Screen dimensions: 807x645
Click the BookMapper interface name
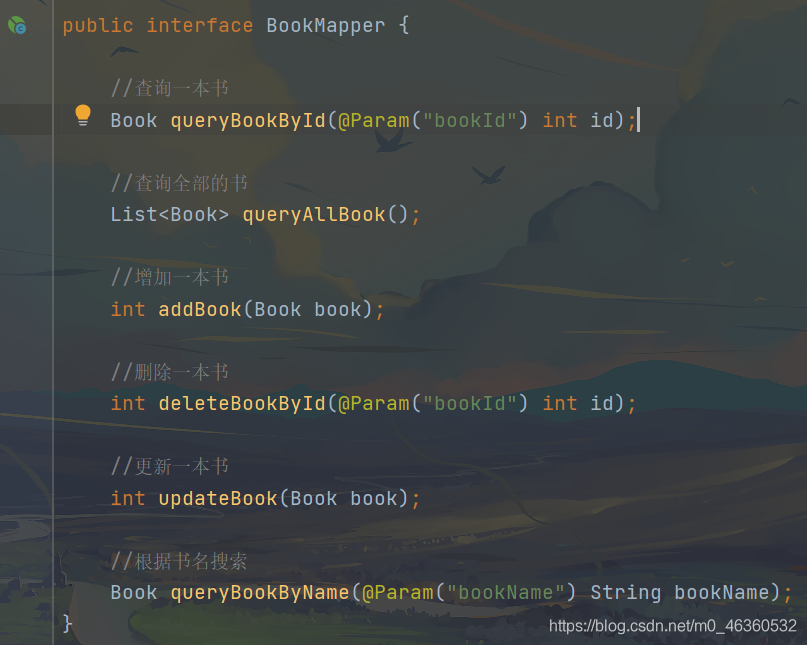[x=326, y=25]
